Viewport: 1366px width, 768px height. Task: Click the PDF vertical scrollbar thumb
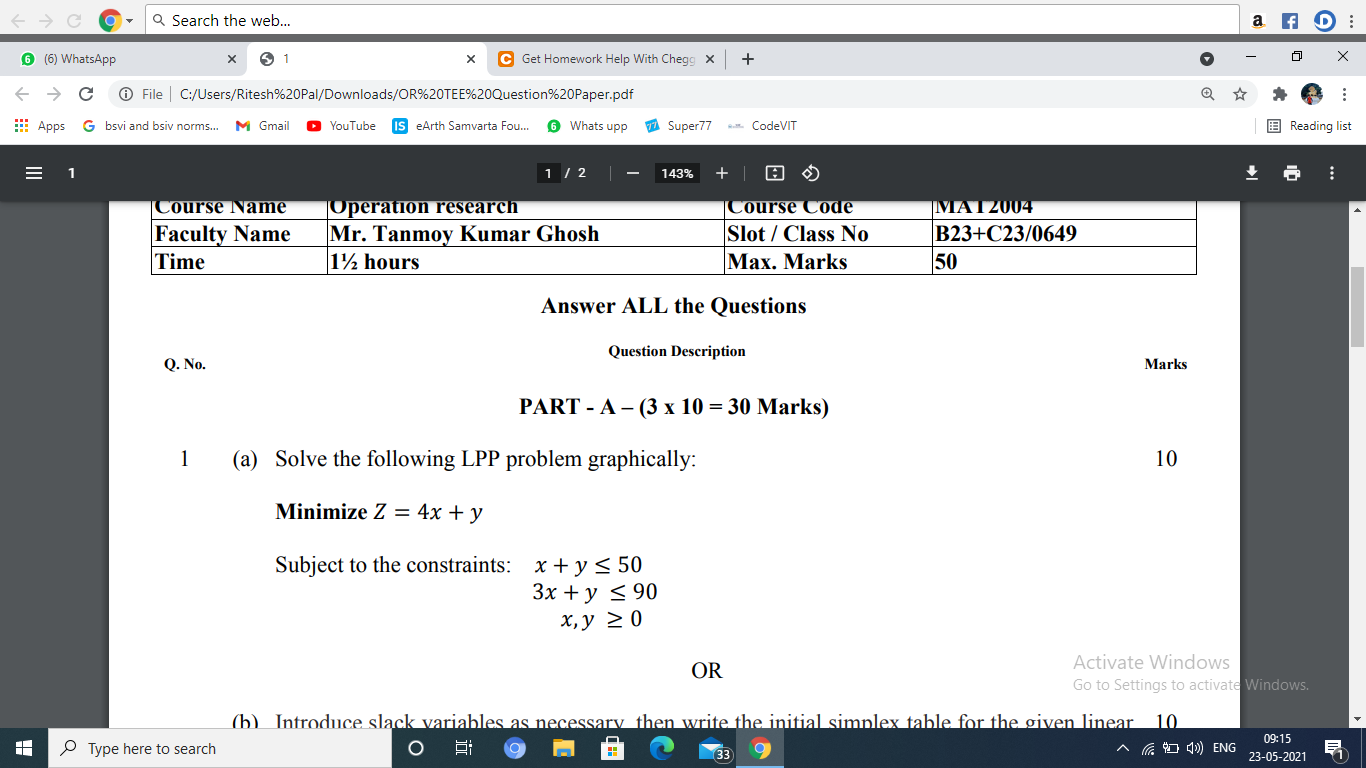[1357, 306]
